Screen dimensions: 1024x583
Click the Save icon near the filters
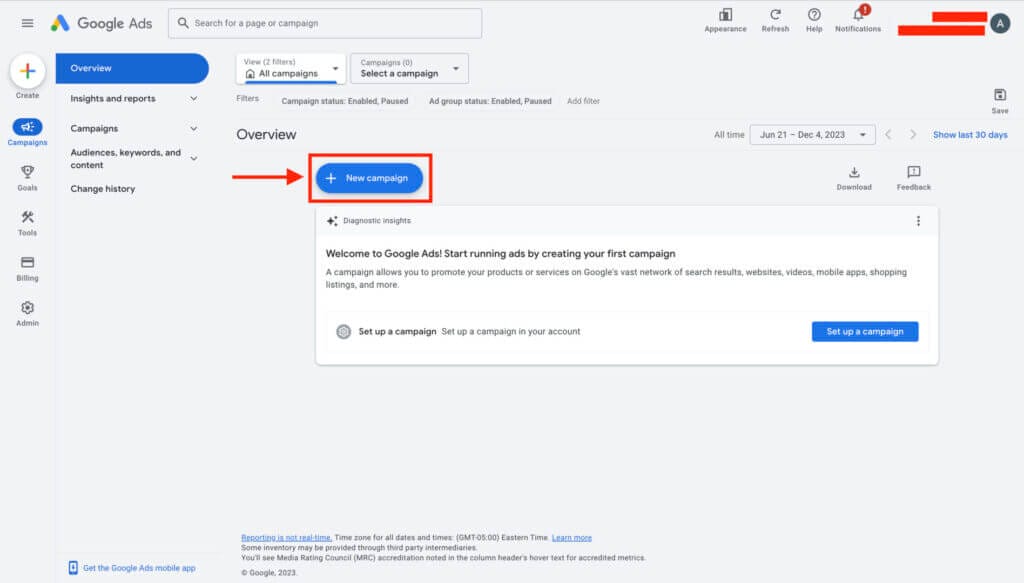[x=1000, y=95]
